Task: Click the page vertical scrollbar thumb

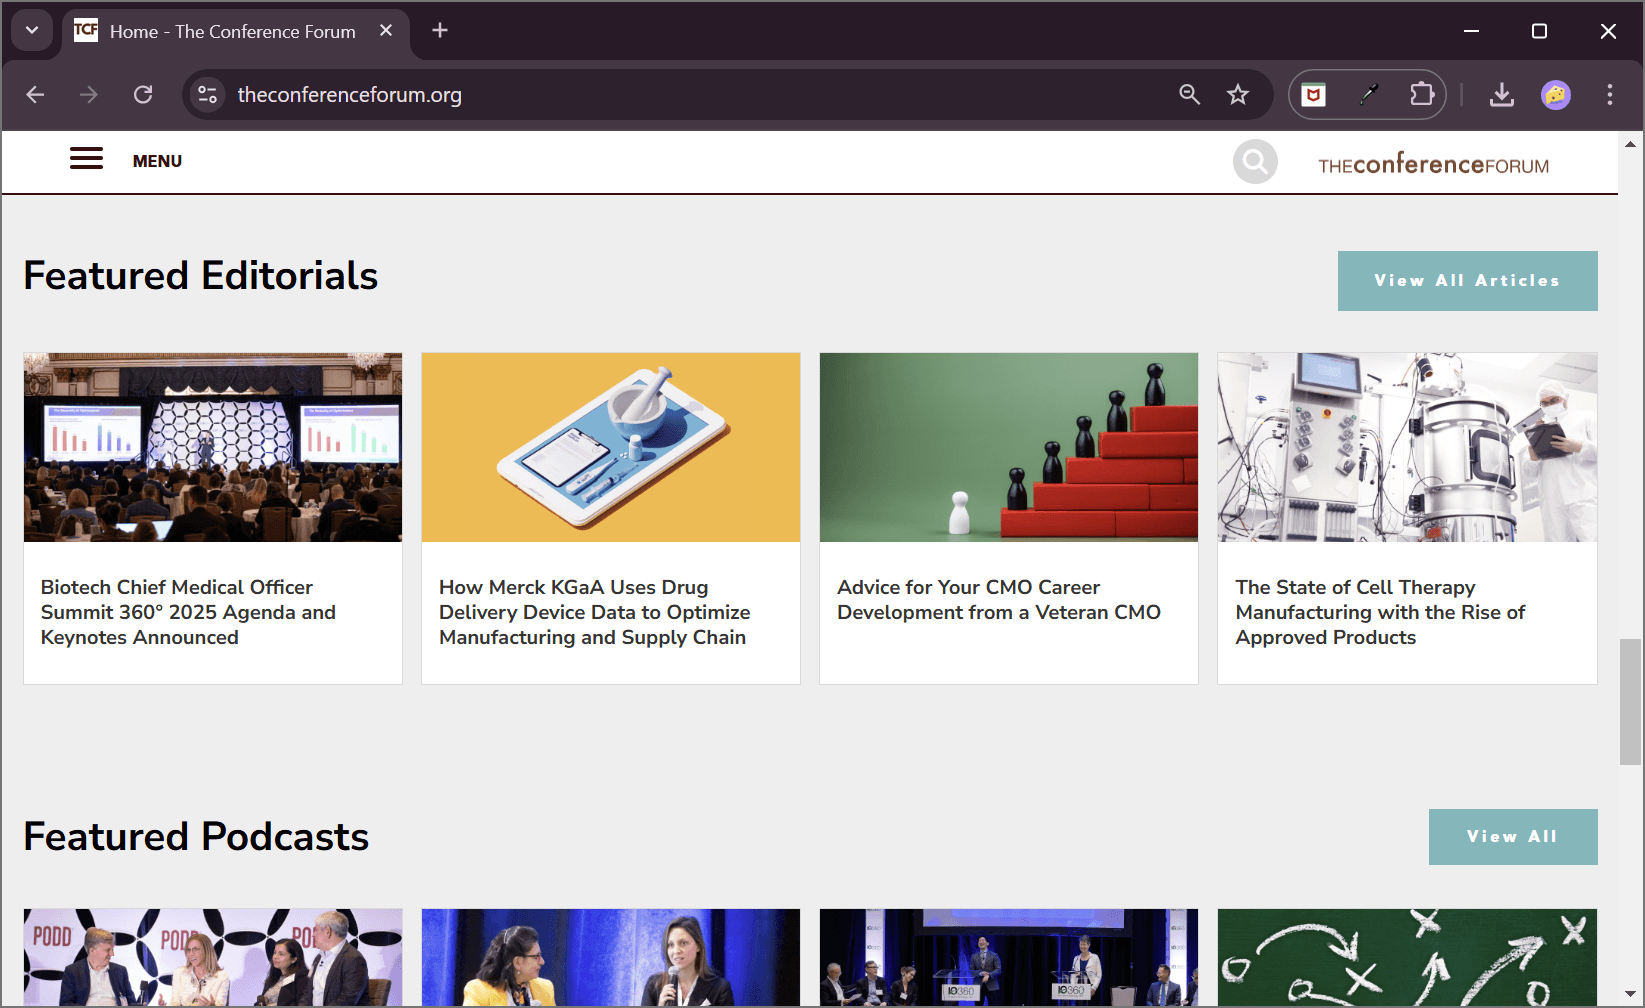Action: 1630,701
